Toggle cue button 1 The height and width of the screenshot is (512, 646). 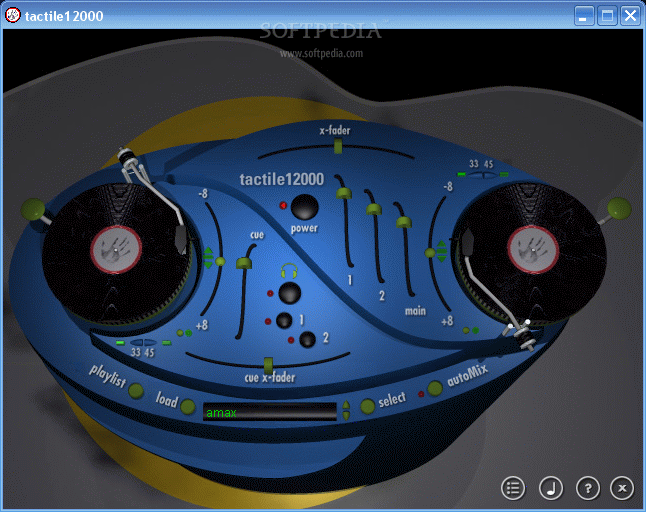pos(284,320)
